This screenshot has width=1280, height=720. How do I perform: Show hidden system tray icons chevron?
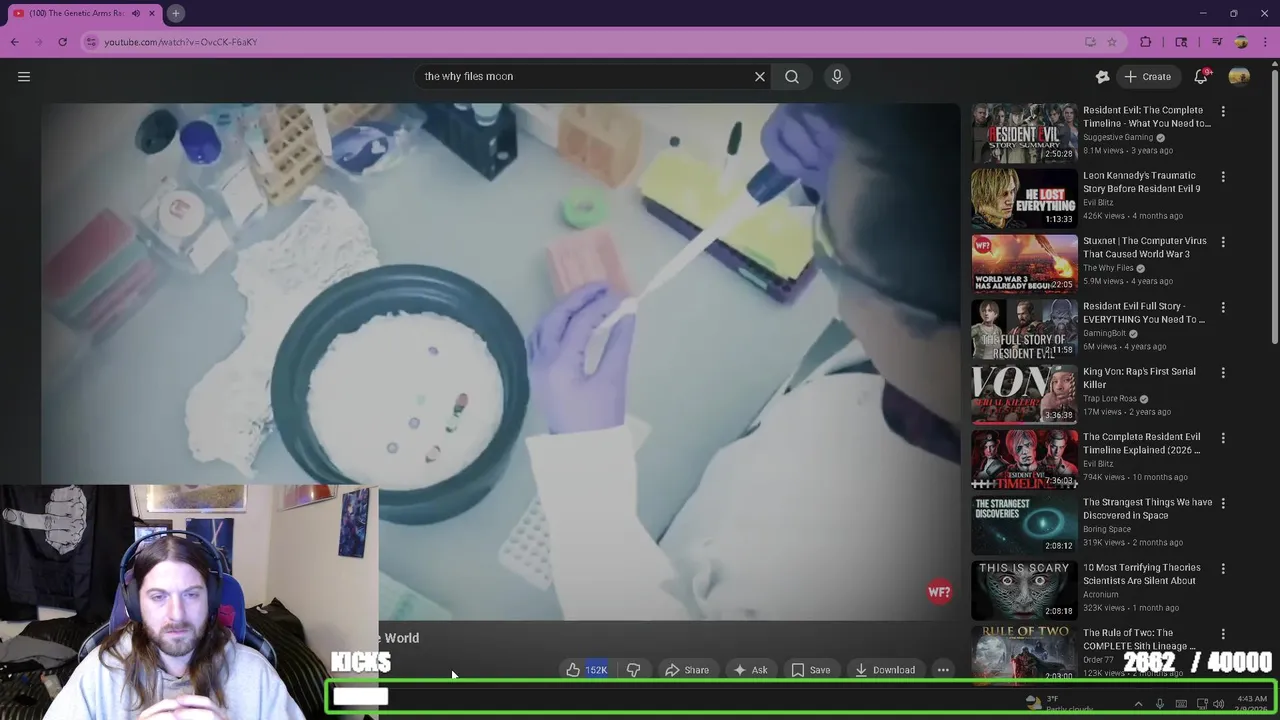click(x=1138, y=704)
